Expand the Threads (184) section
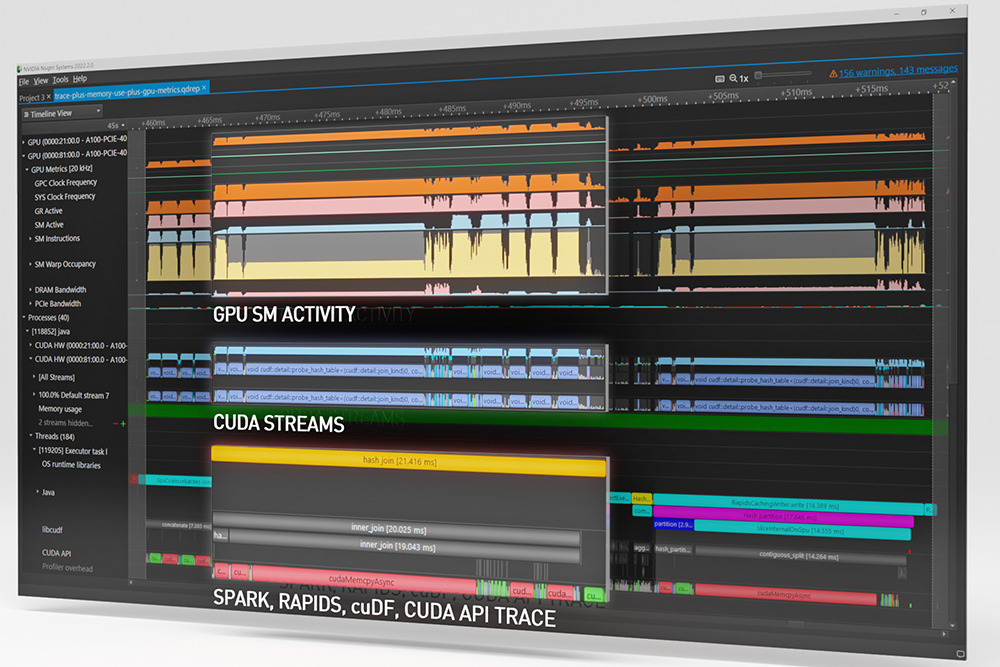This screenshot has height=667, width=1000. pos(31,437)
